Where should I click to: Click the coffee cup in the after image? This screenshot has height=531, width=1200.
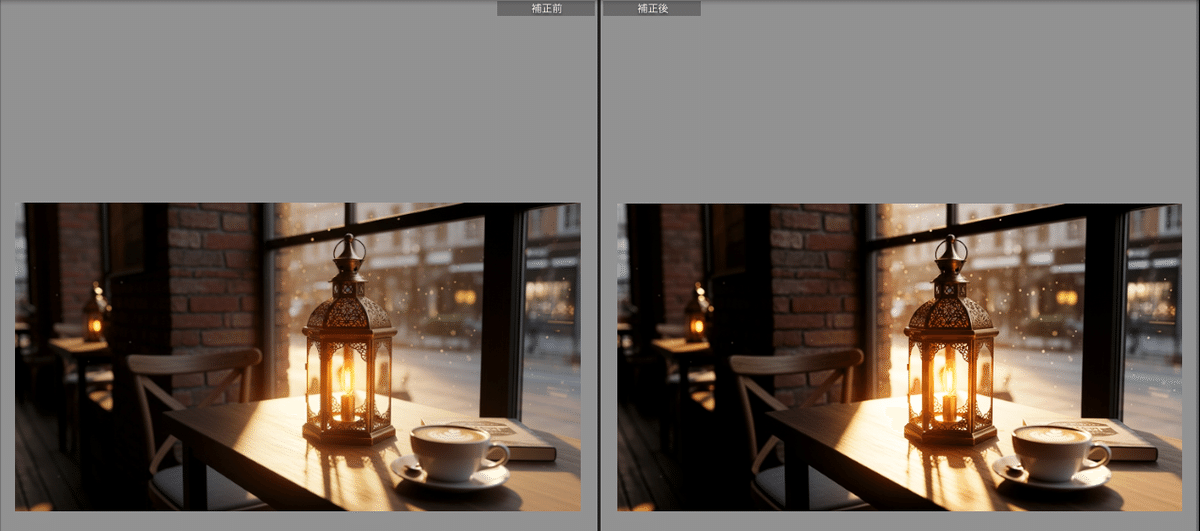point(1056,450)
